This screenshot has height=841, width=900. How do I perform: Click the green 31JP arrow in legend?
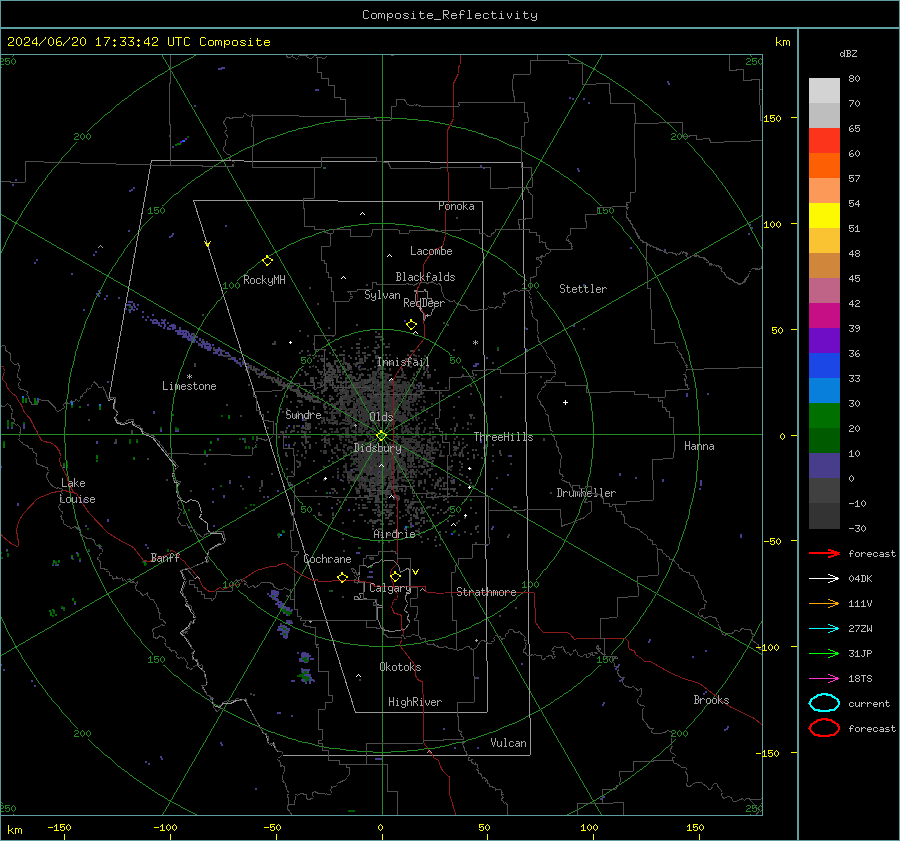(x=824, y=653)
